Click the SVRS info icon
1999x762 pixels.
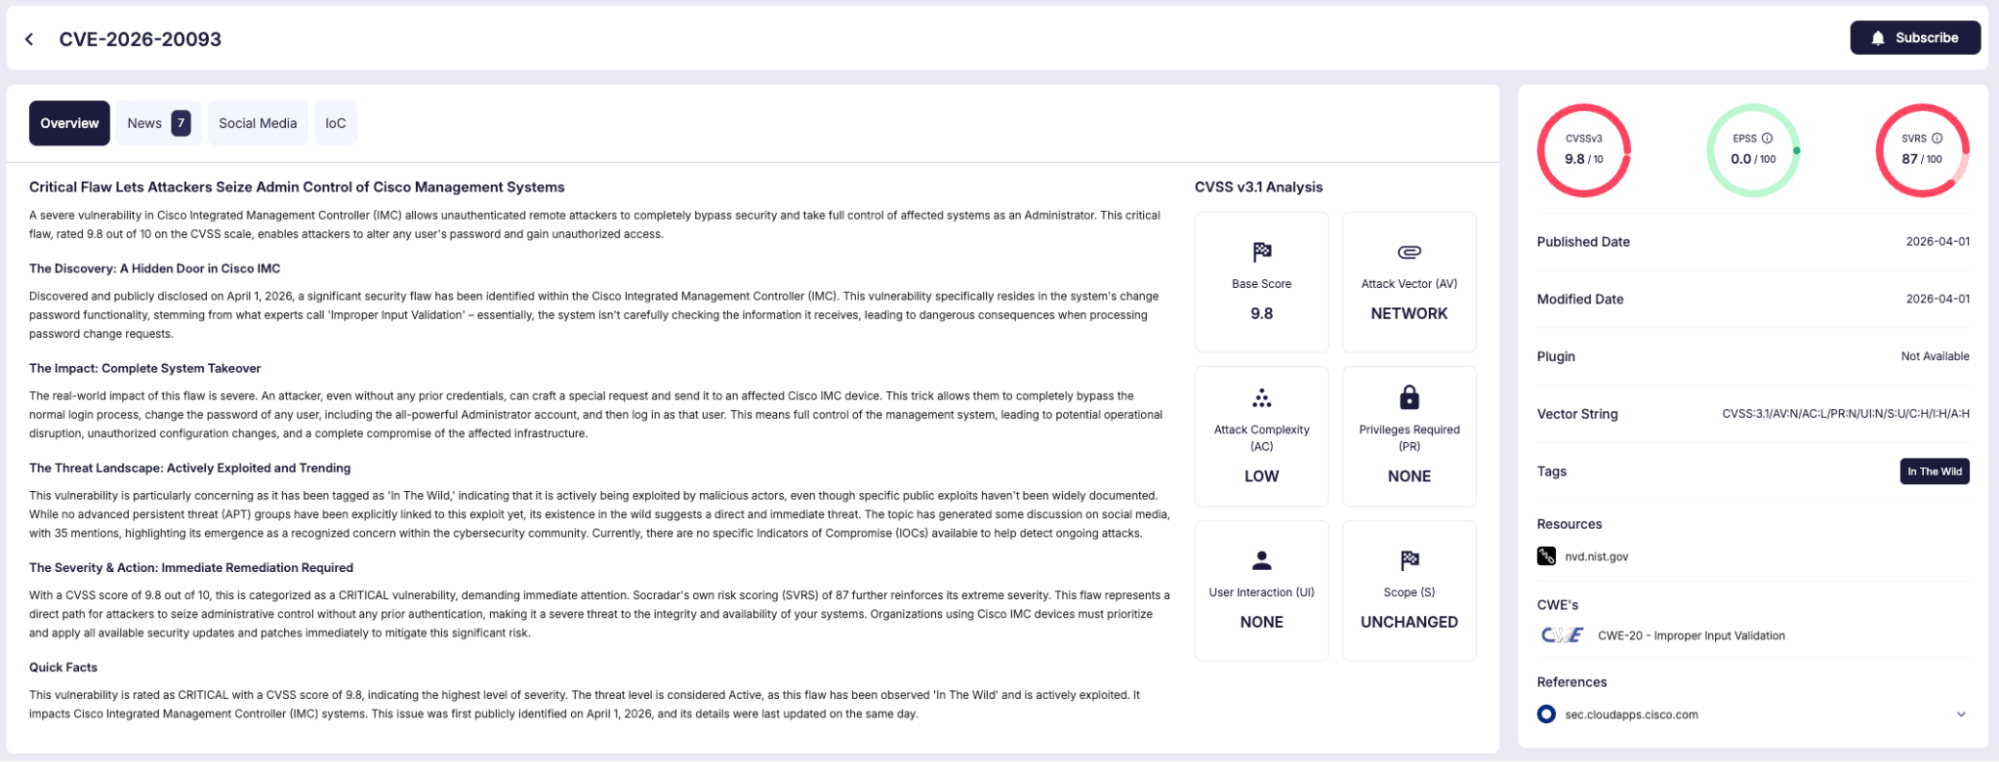(1937, 138)
